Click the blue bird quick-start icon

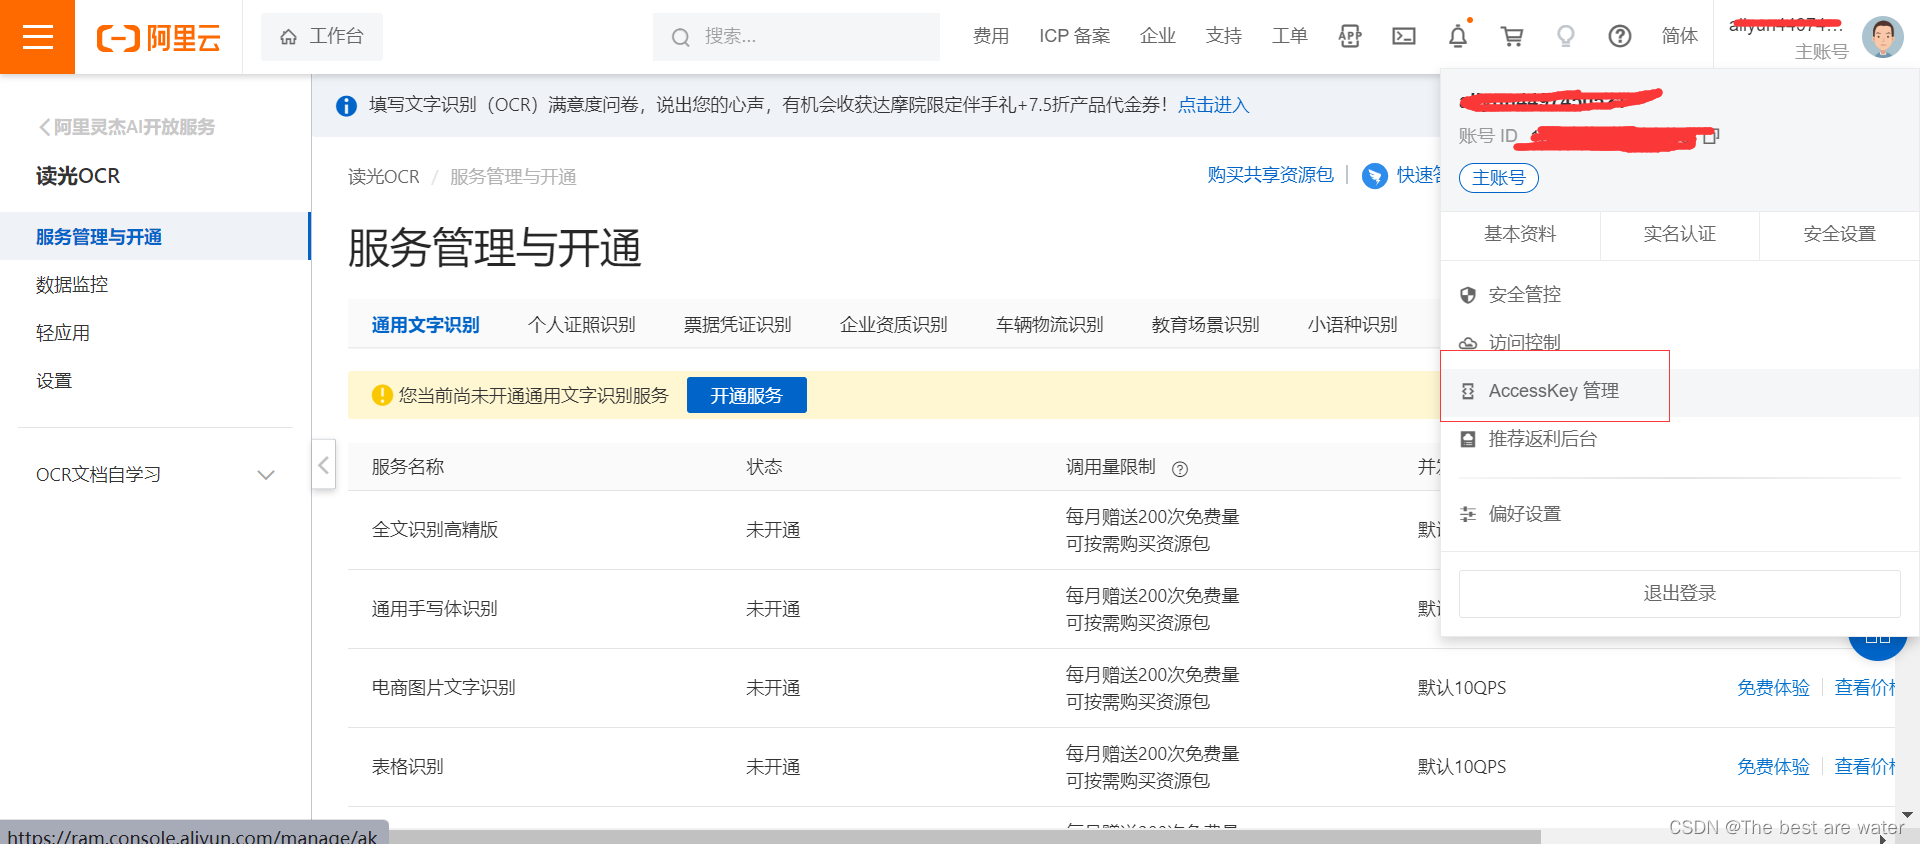click(x=1375, y=176)
